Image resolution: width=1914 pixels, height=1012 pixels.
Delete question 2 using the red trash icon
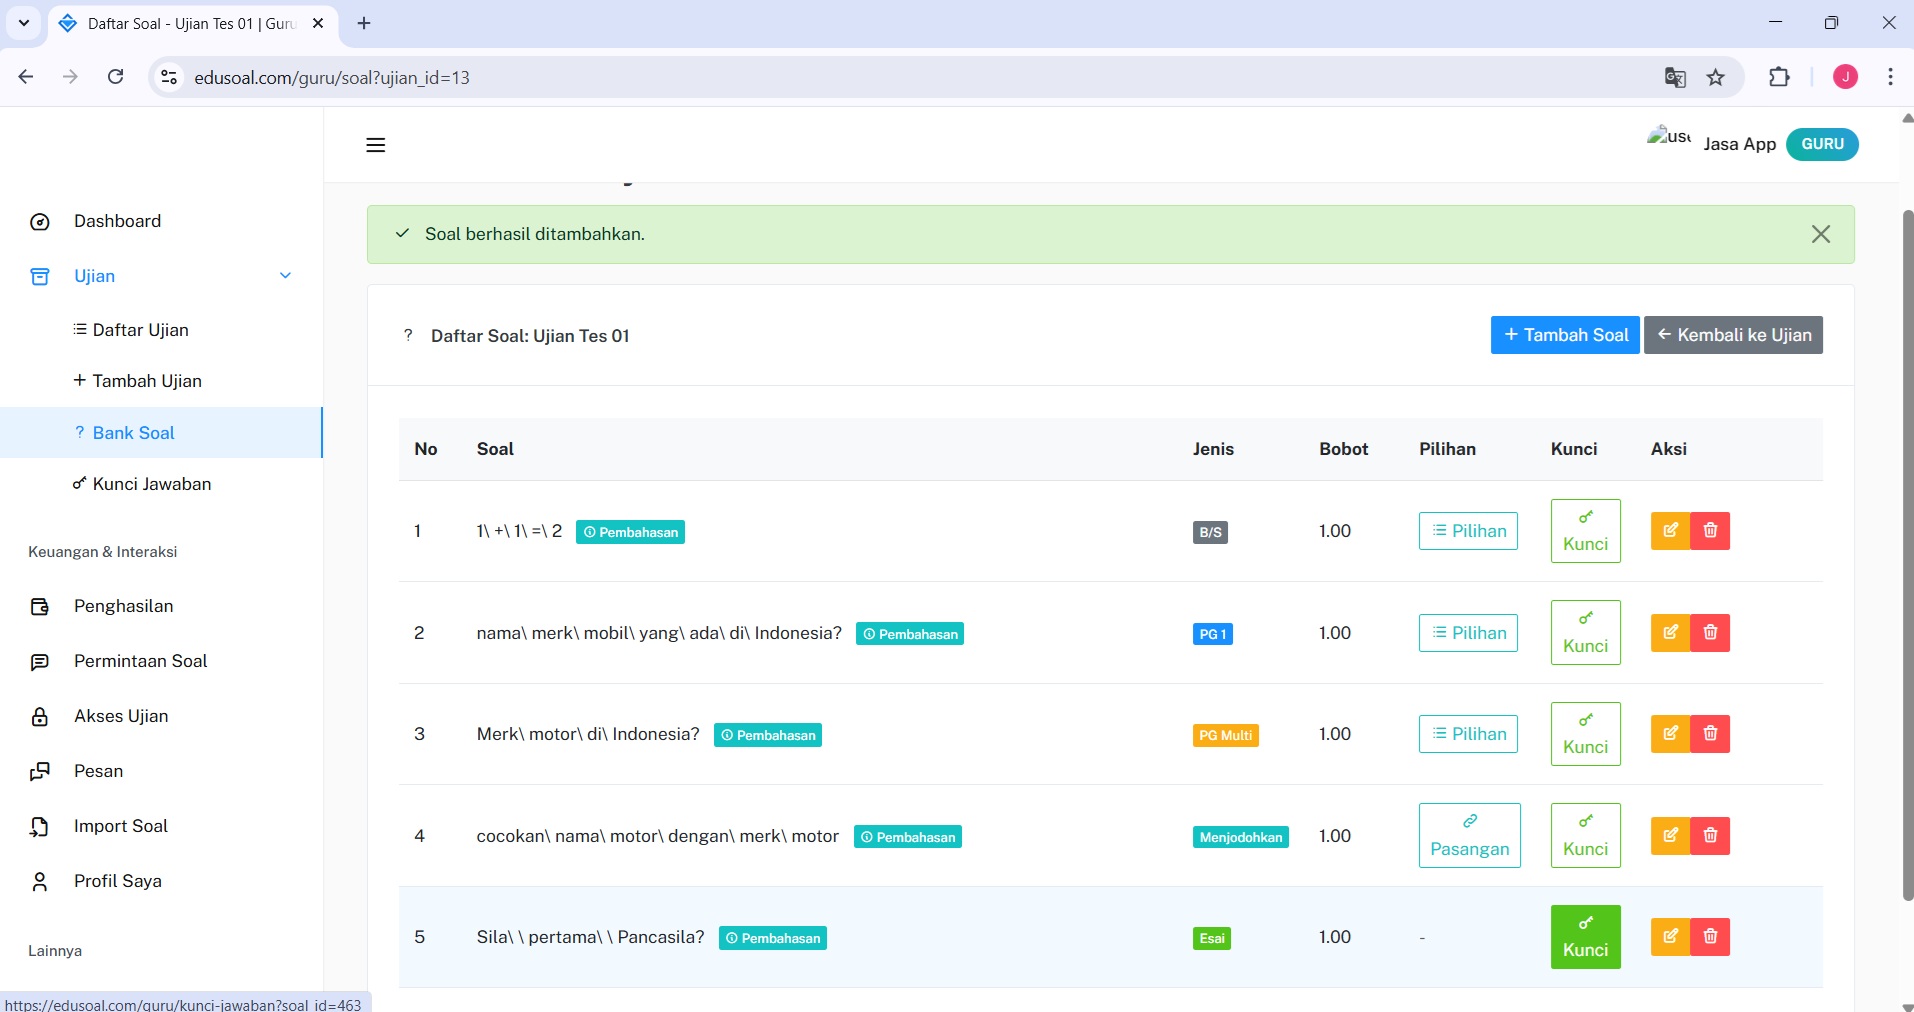(1710, 633)
